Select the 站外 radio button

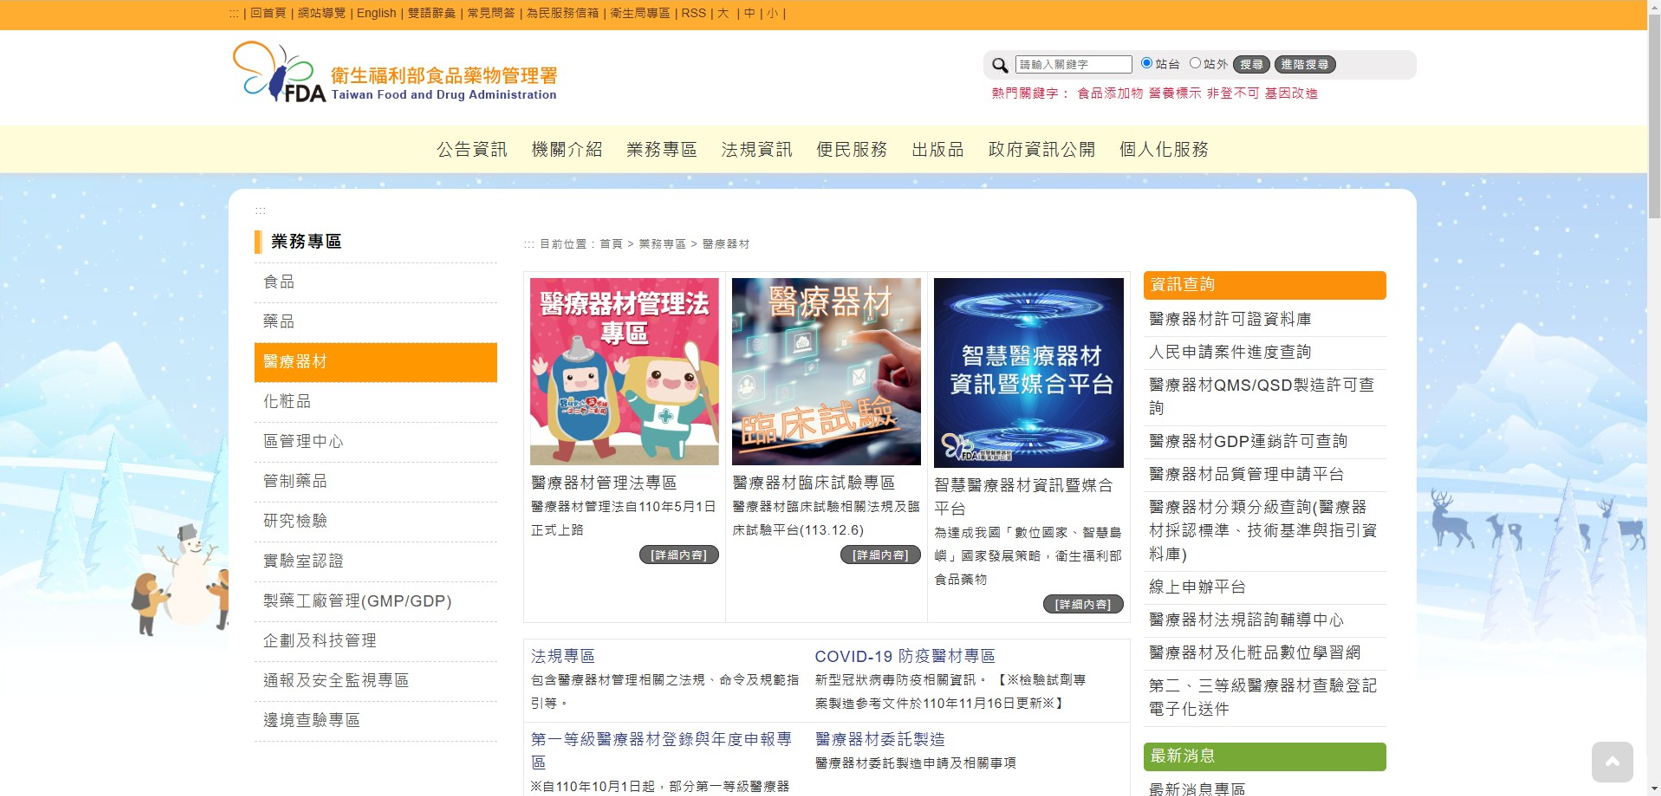pyautogui.click(x=1195, y=63)
